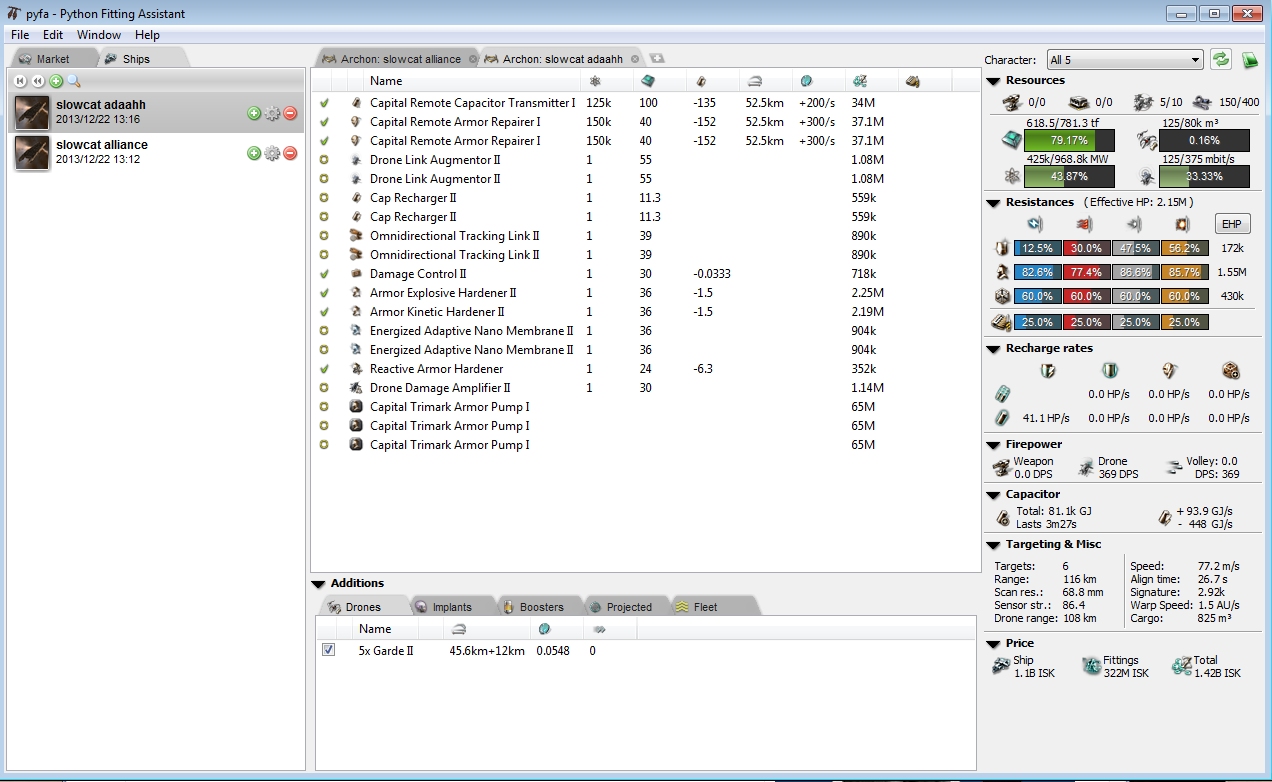The image size is (1272, 782).
Task: Click the armor resistance row icon
Action: pyautogui.click(x=1001, y=272)
